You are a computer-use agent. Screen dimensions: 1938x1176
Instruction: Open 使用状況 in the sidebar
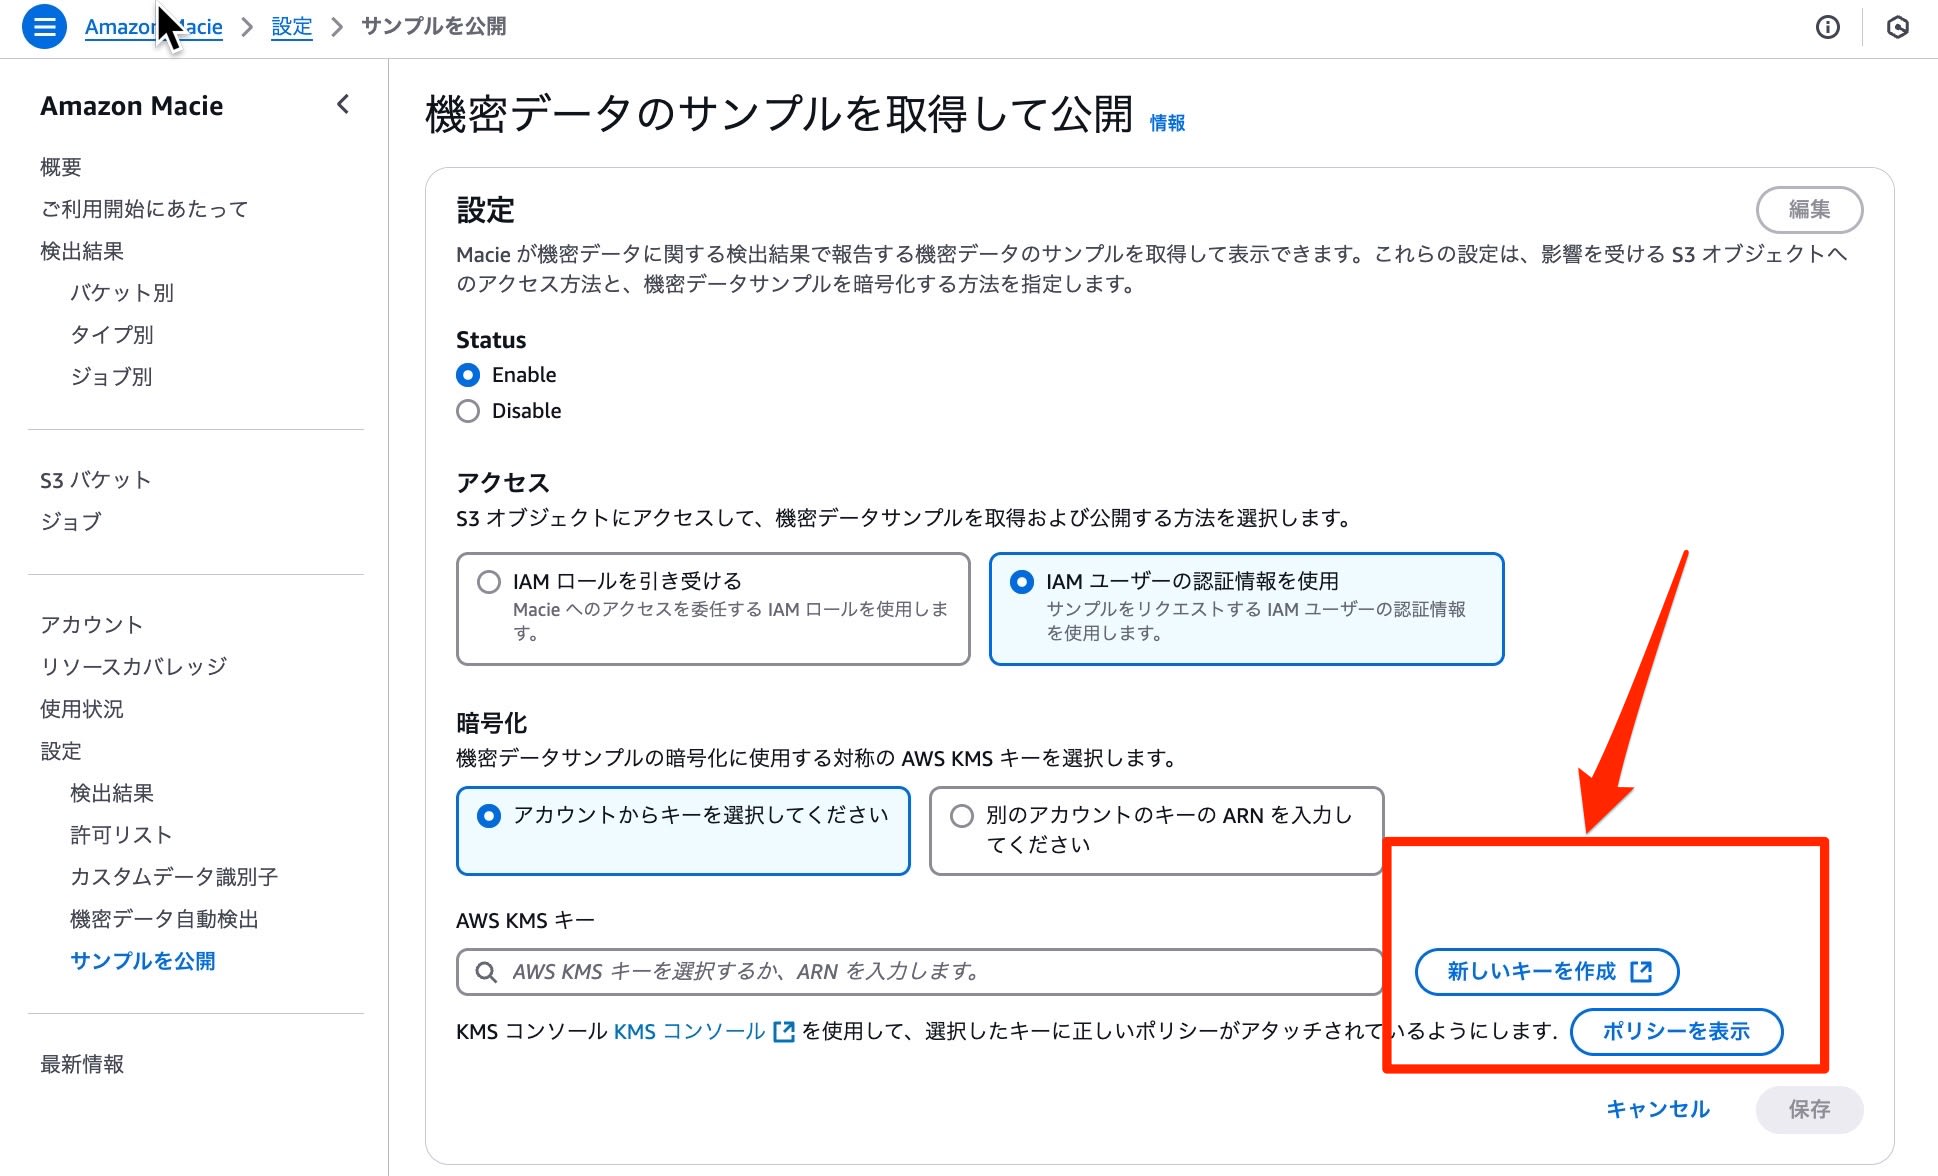82,709
